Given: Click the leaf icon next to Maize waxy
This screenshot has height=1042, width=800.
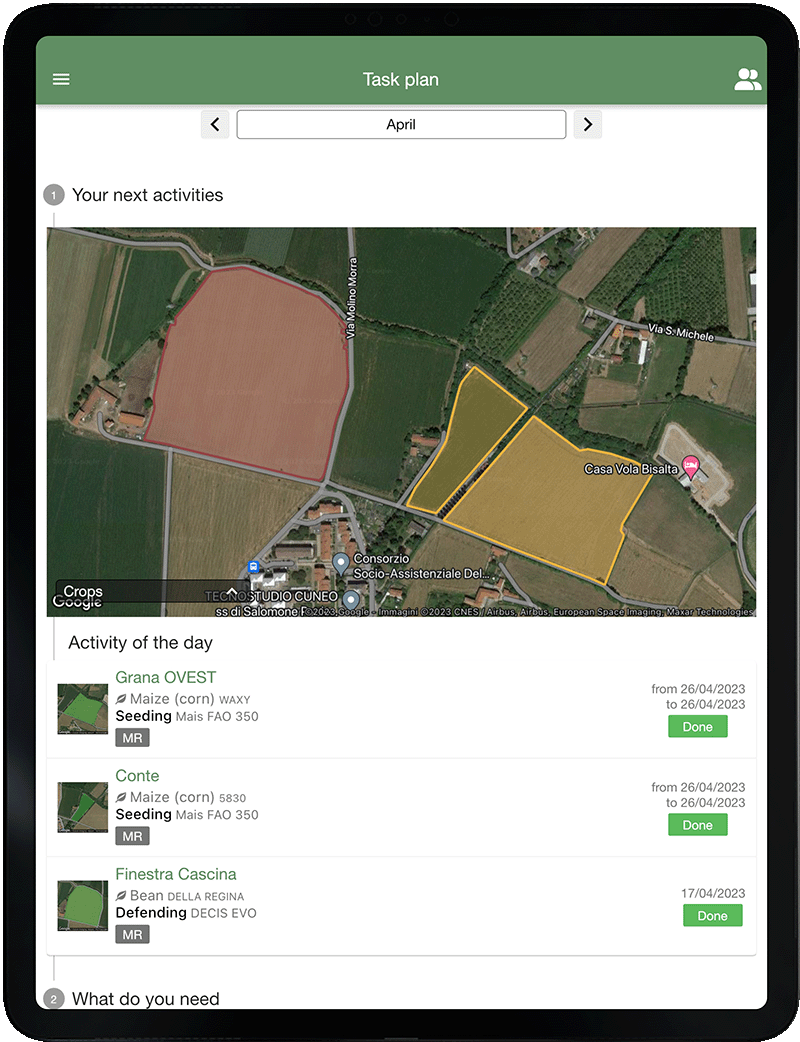Looking at the screenshot, I should [123, 699].
